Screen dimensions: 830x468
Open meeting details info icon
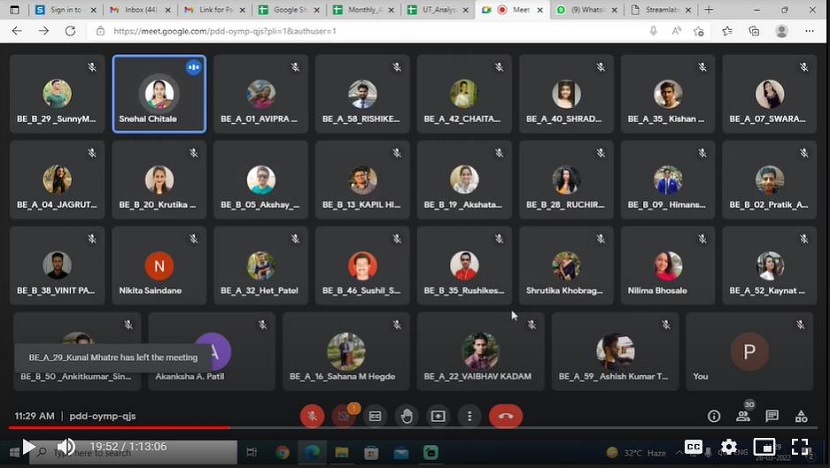pyautogui.click(x=714, y=416)
